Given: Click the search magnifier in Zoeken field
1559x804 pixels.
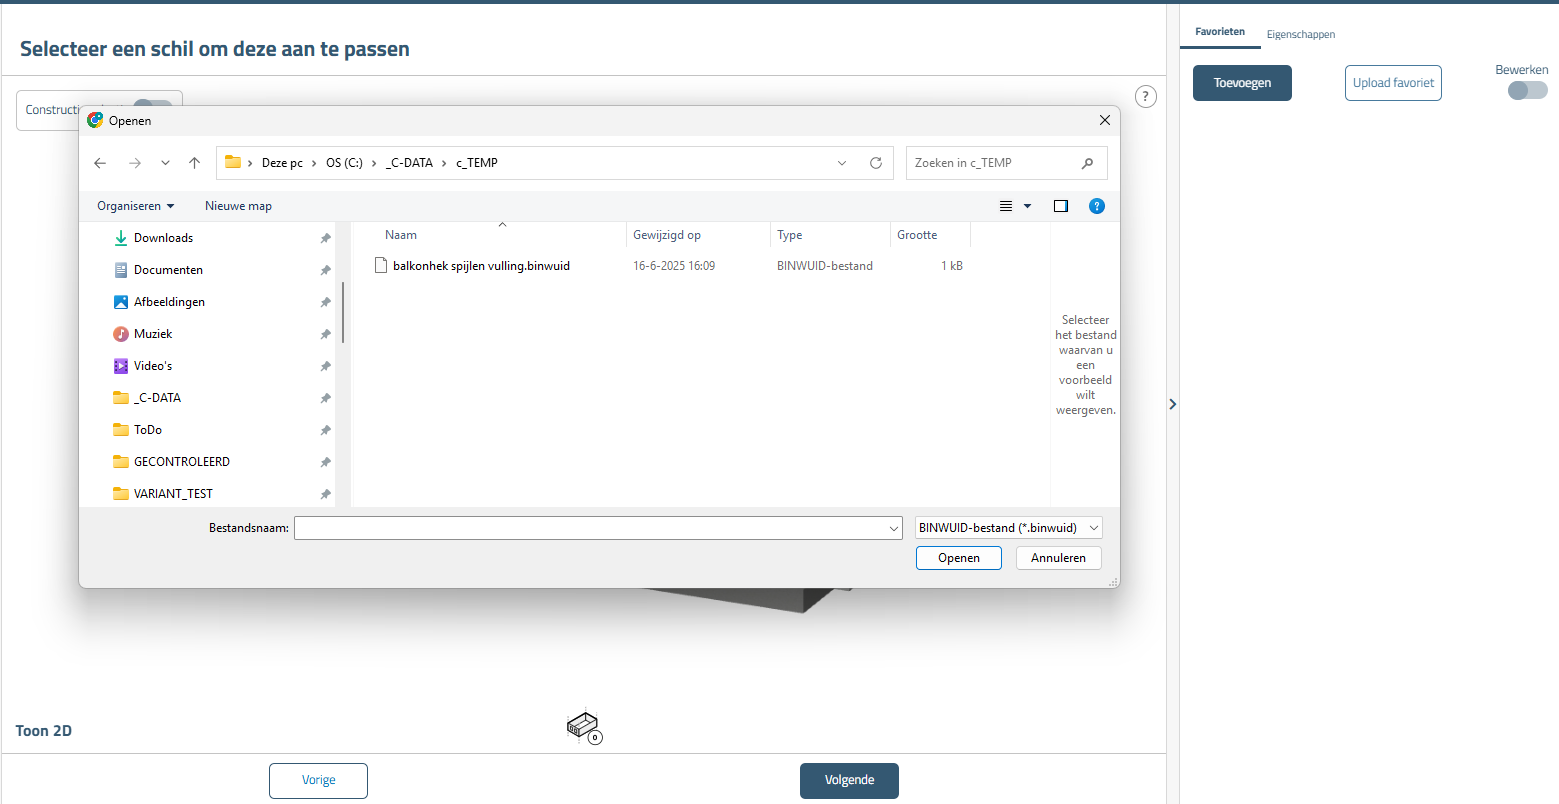Looking at the screenshot, I should [x=1087, y=163].
